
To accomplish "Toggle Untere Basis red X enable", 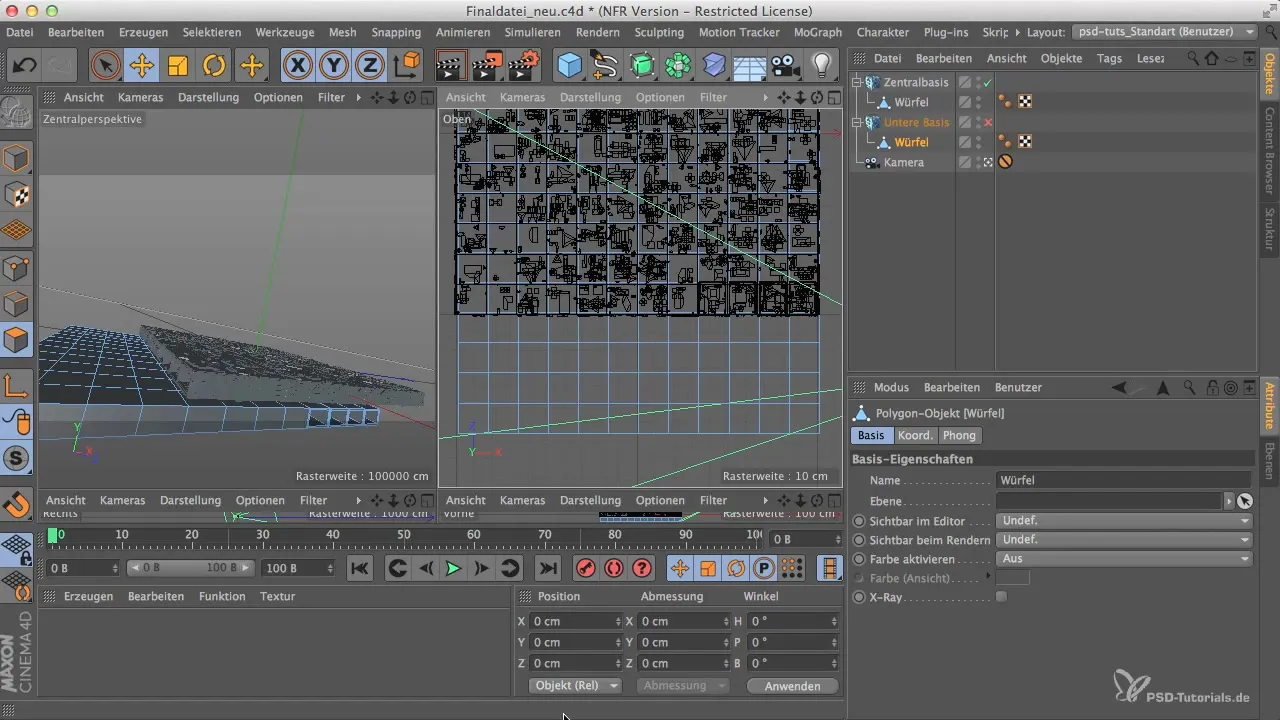I will click(x=988, y=122).
